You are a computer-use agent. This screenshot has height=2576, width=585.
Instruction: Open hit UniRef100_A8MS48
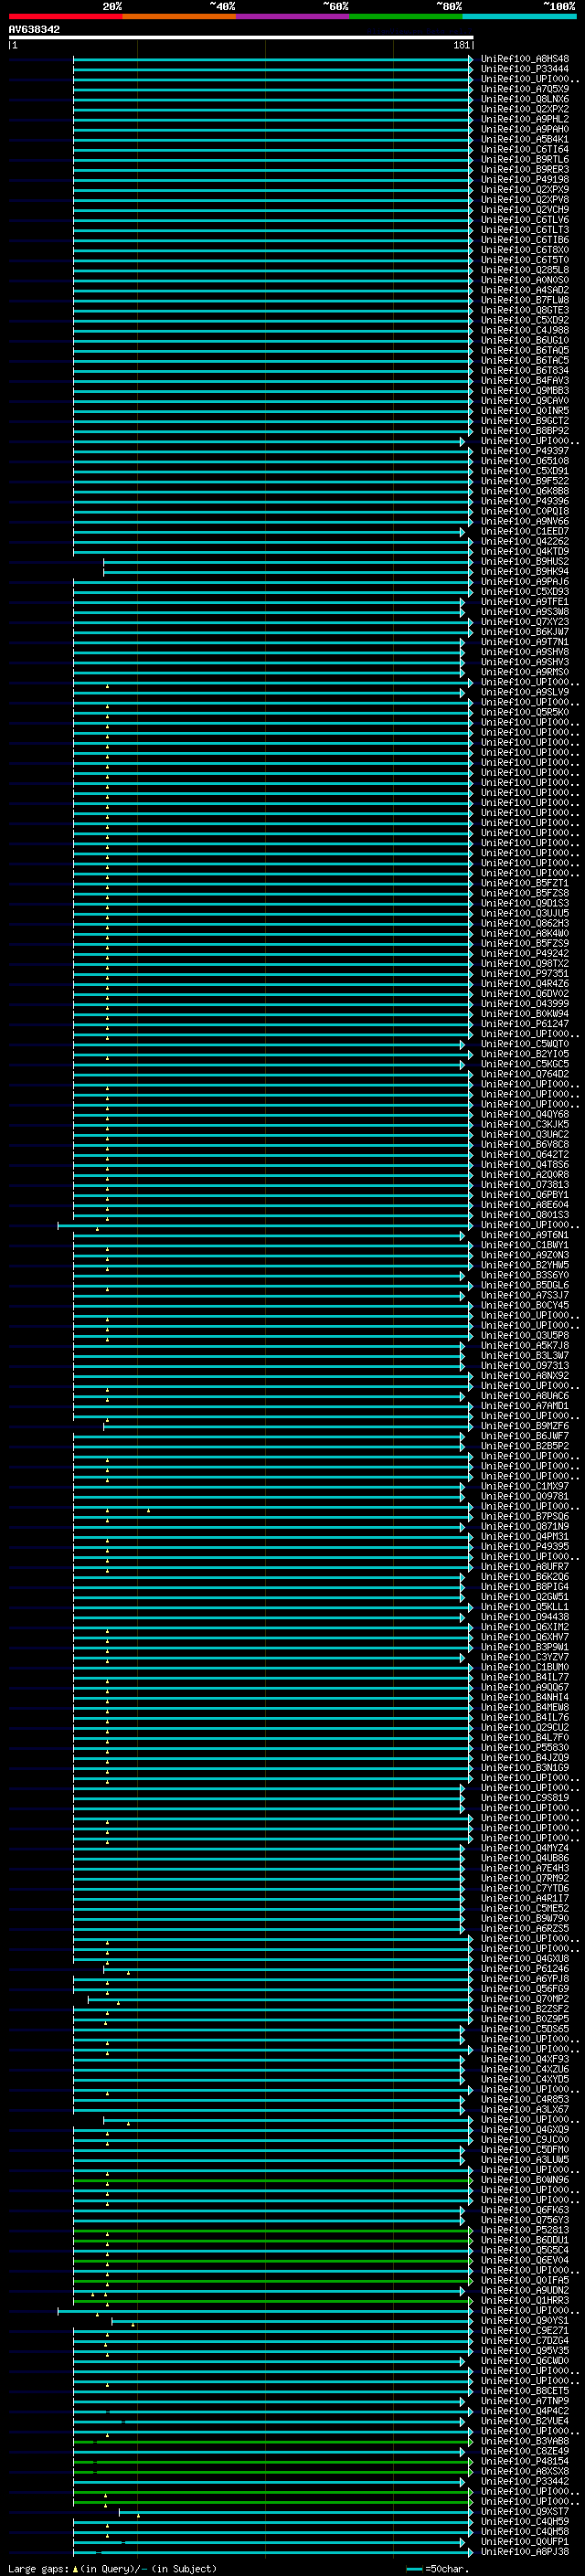[x=525, y=59]
